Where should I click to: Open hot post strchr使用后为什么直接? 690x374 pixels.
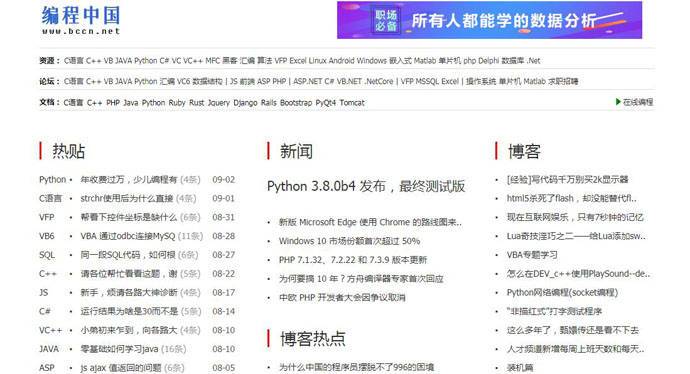[x=127, y=198]
